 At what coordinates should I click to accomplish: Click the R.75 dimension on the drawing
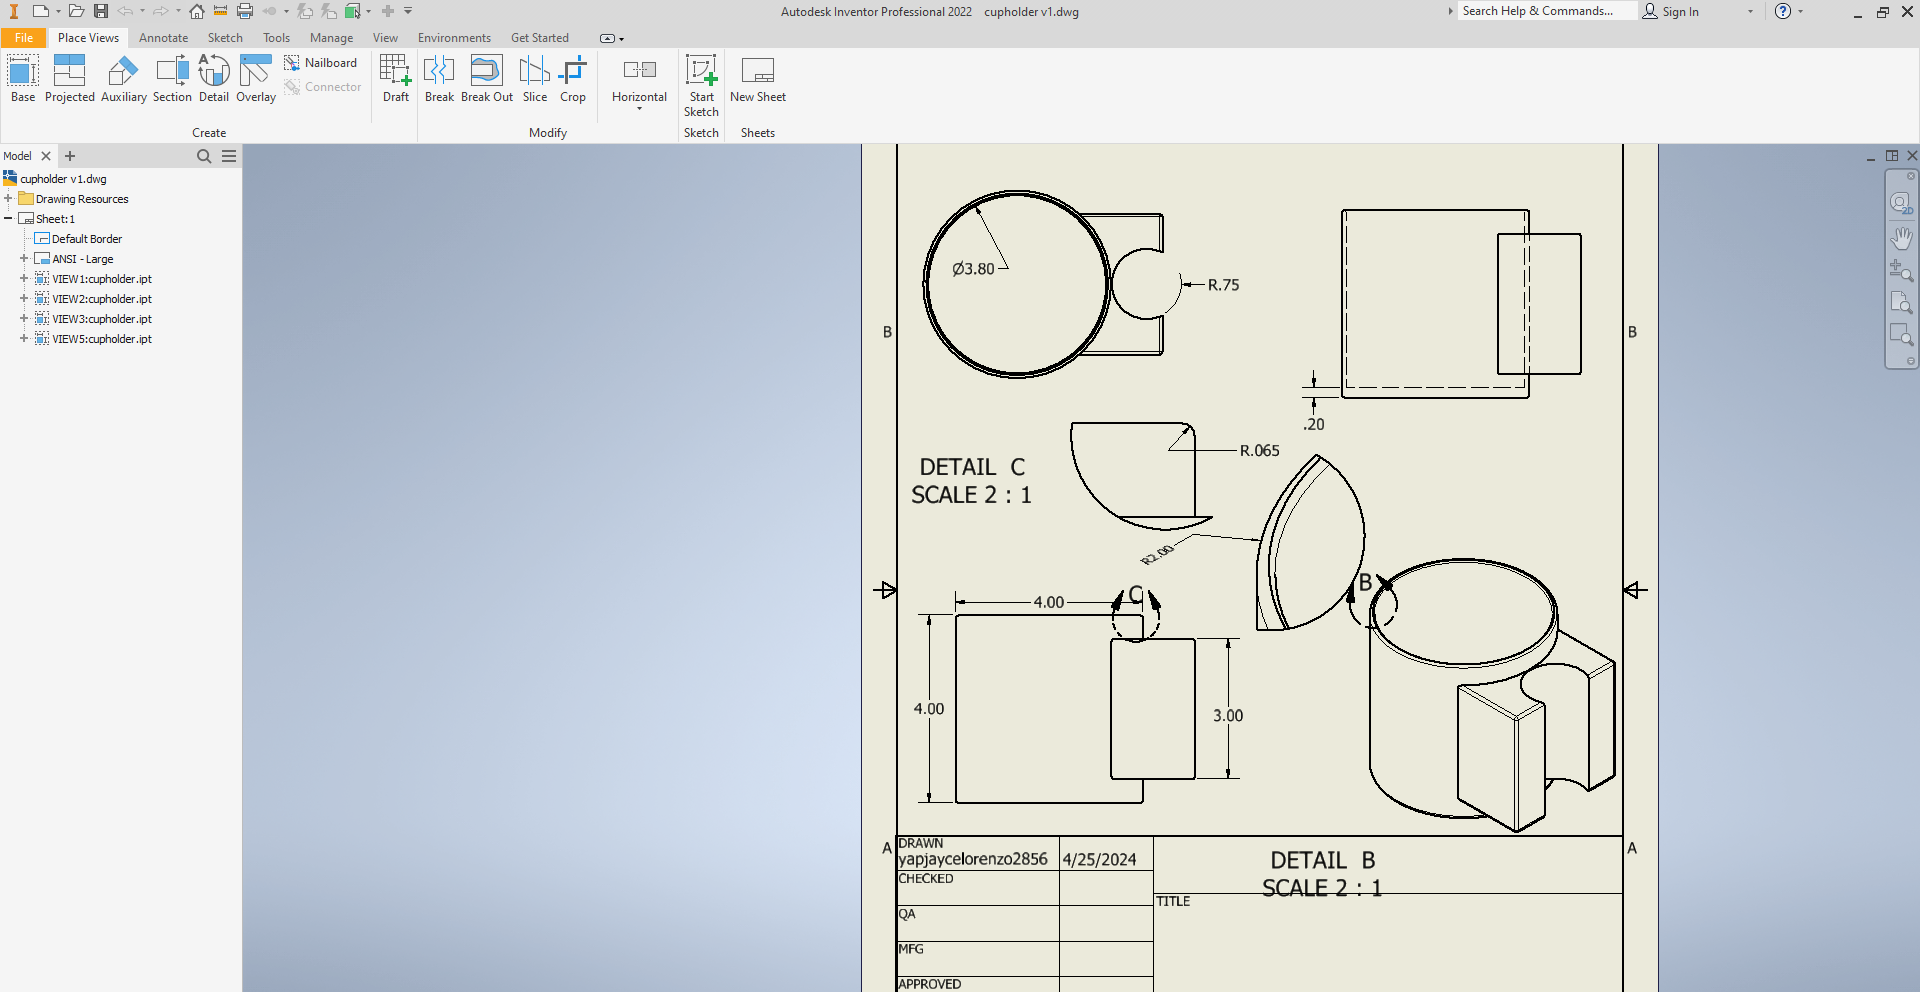1223,285
